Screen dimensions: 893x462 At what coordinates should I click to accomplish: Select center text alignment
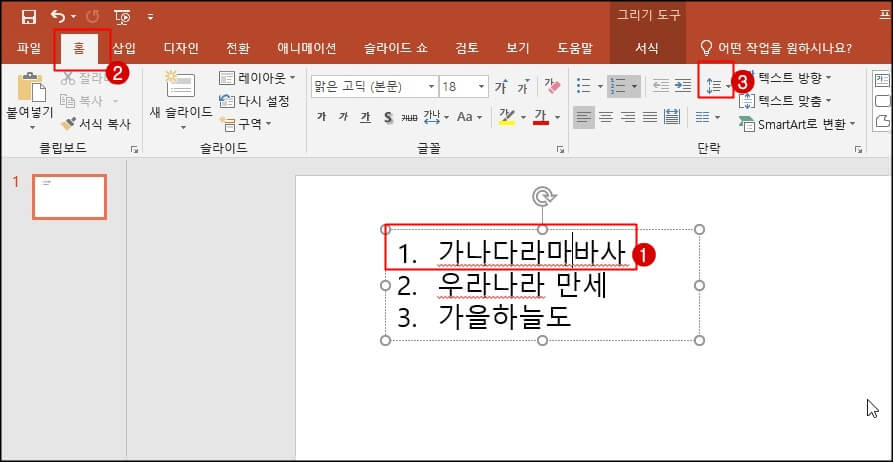click(x=606, y=117)
